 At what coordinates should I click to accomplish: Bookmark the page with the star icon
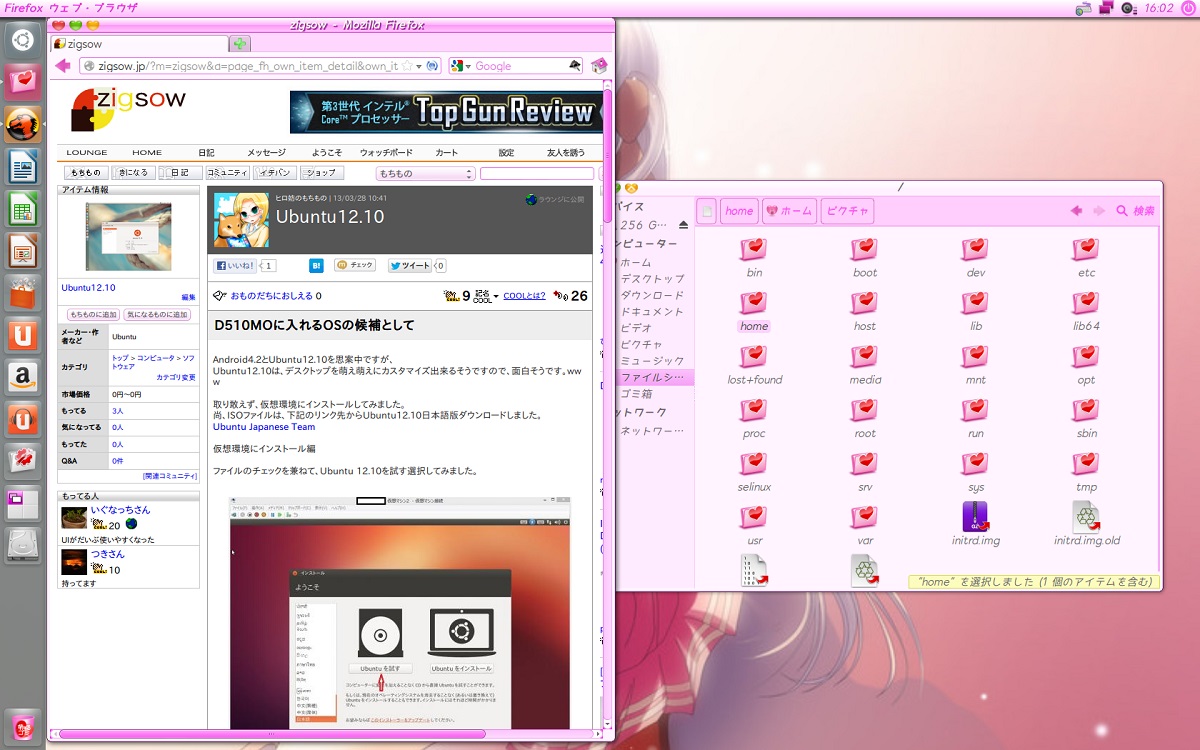[x=407, y=66]
